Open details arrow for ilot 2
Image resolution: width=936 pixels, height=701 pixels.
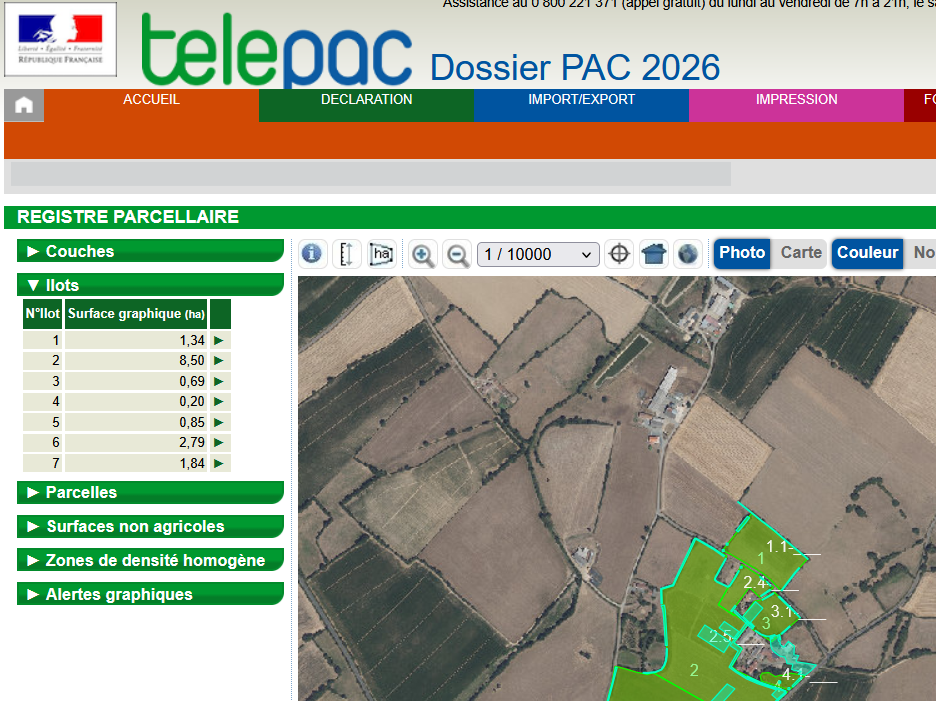click(219, 360)
